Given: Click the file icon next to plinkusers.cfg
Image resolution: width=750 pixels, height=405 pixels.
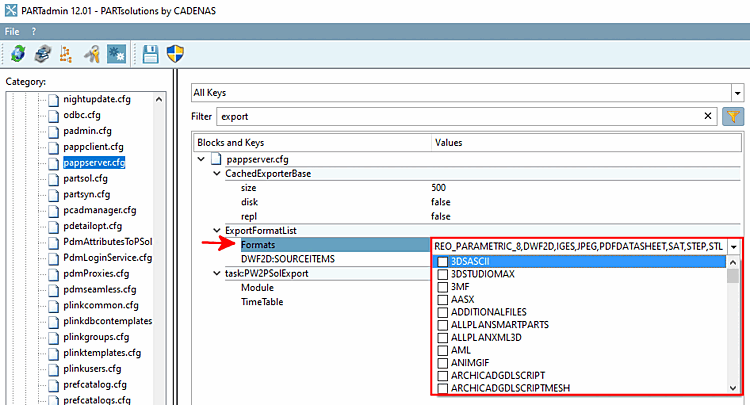Looking at the screenshot, I should click(x=54, y=369).
